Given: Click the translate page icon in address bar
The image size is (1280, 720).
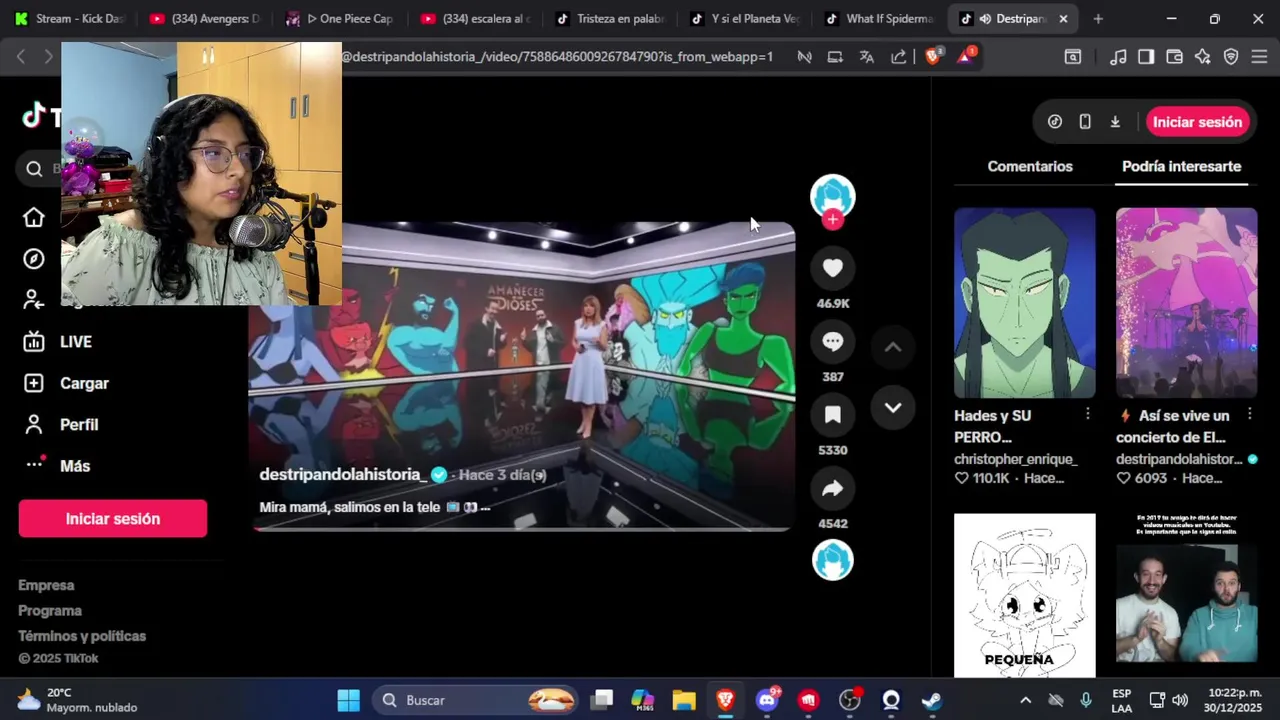Looking at the screenshot, I should tap(867, 57).
